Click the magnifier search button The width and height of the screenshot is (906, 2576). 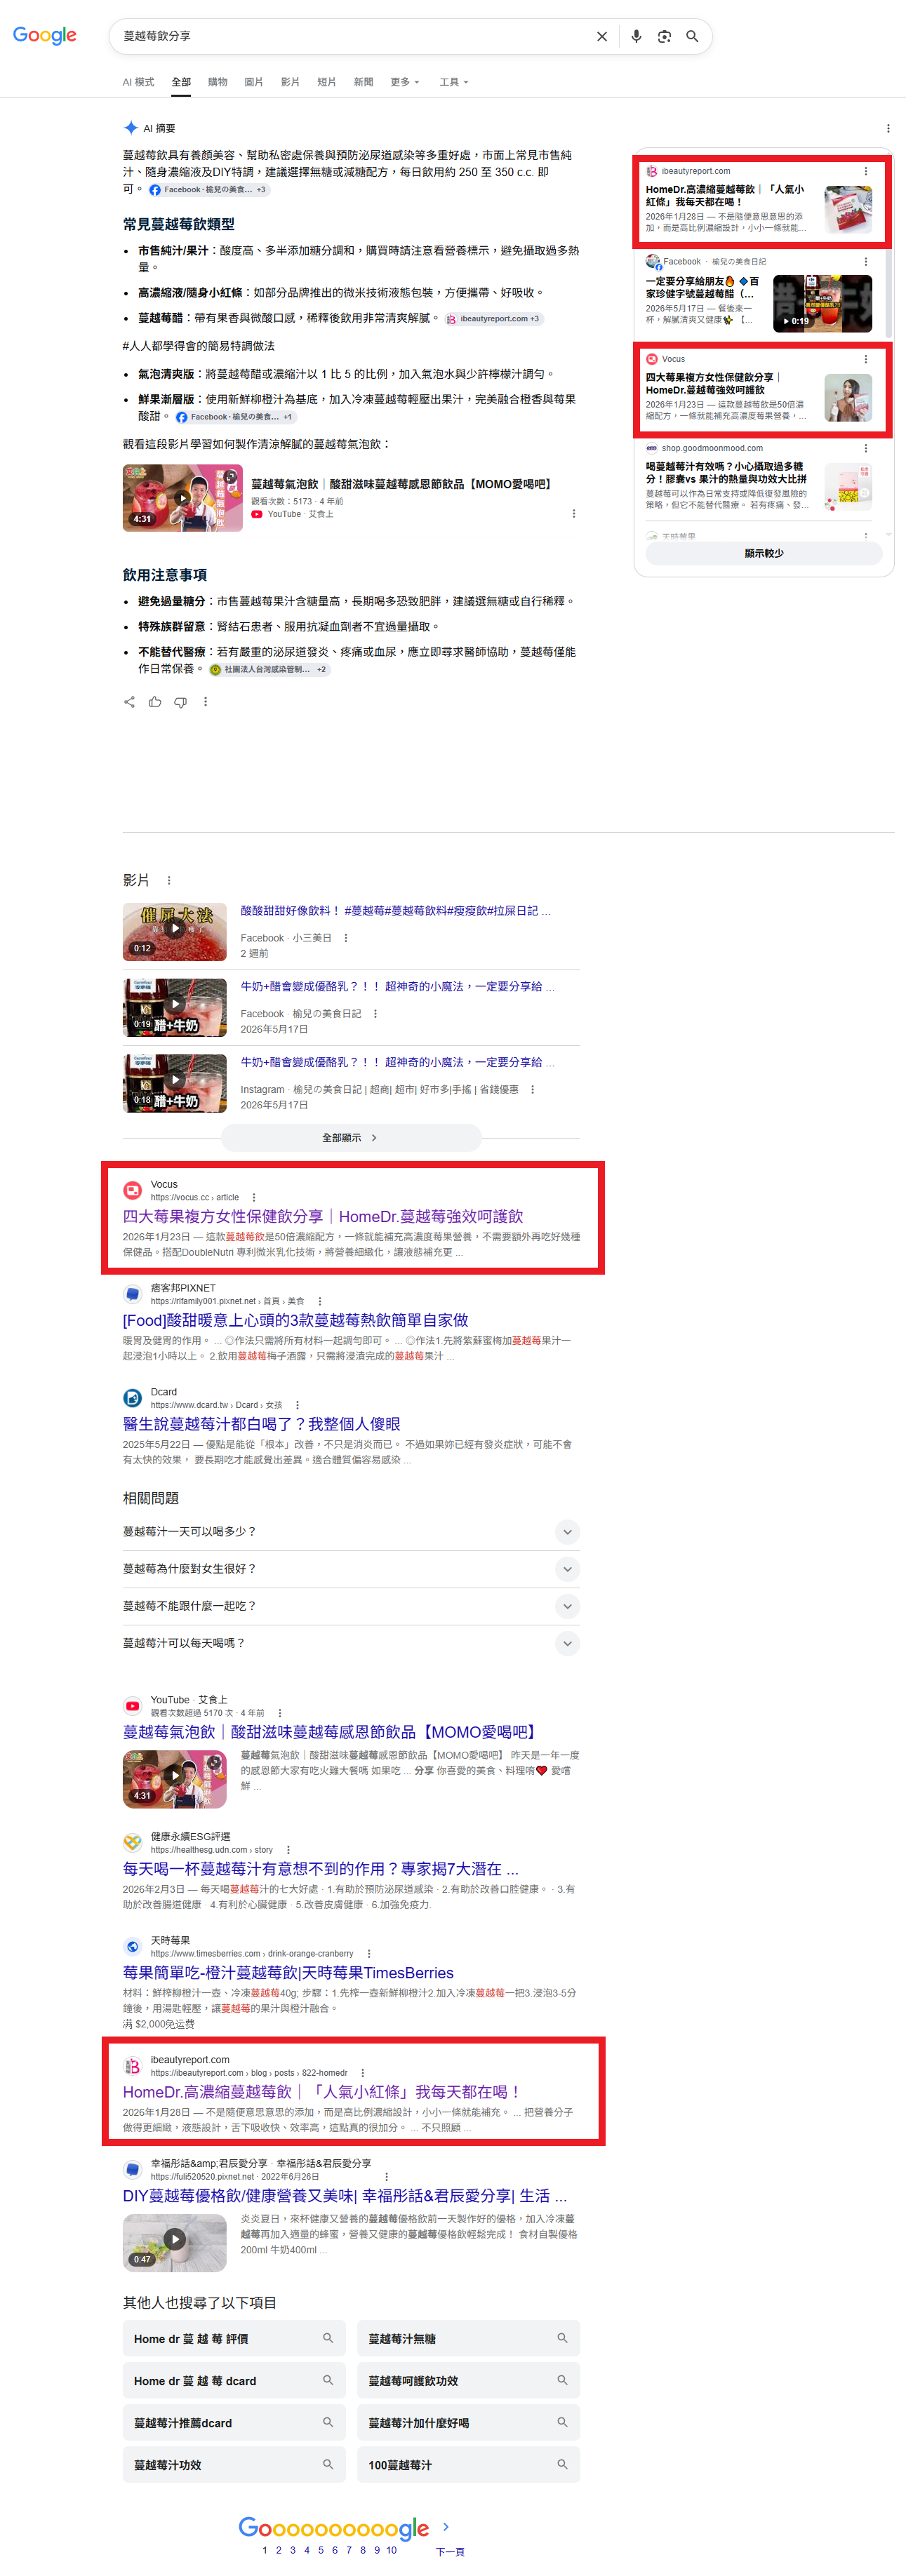[692, 37]
